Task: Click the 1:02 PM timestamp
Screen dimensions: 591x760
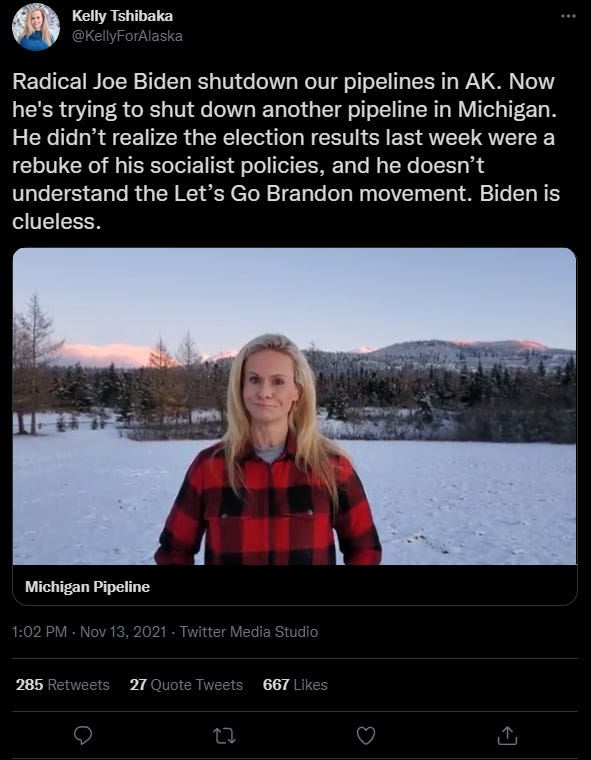Action: tap(39, 632)
